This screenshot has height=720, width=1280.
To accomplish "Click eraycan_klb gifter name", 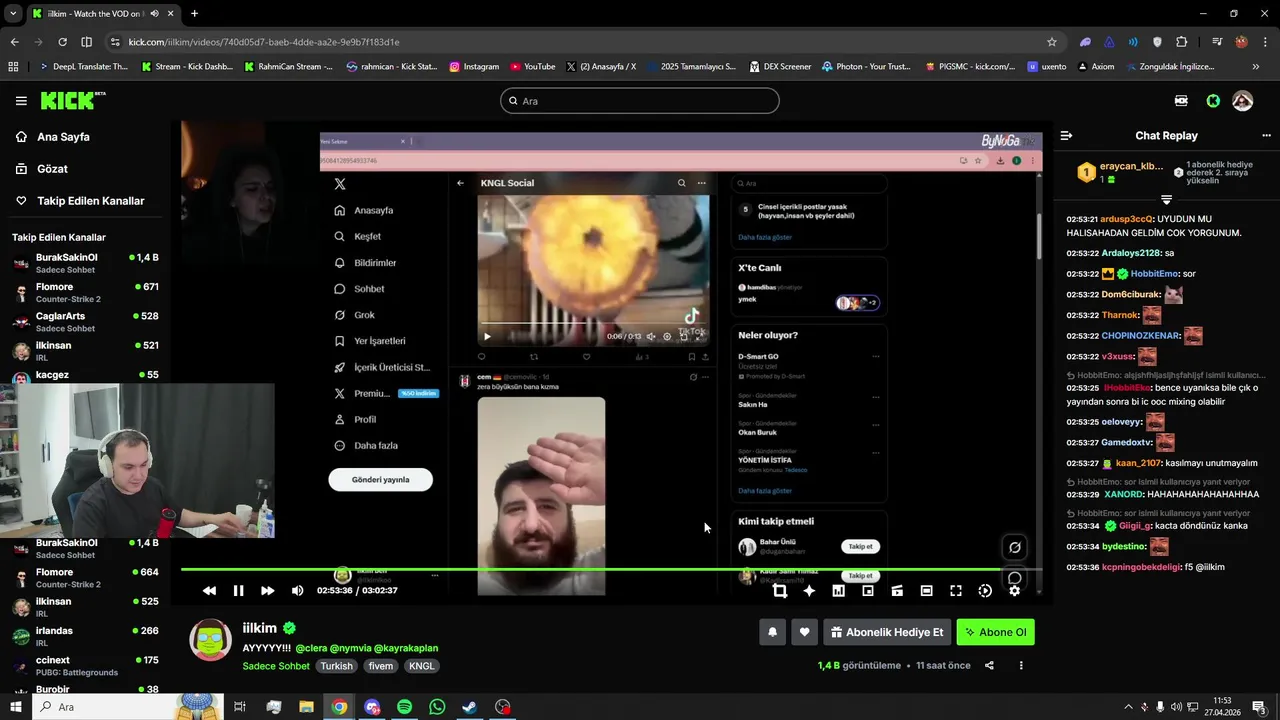I will [x=1131, y=166].
